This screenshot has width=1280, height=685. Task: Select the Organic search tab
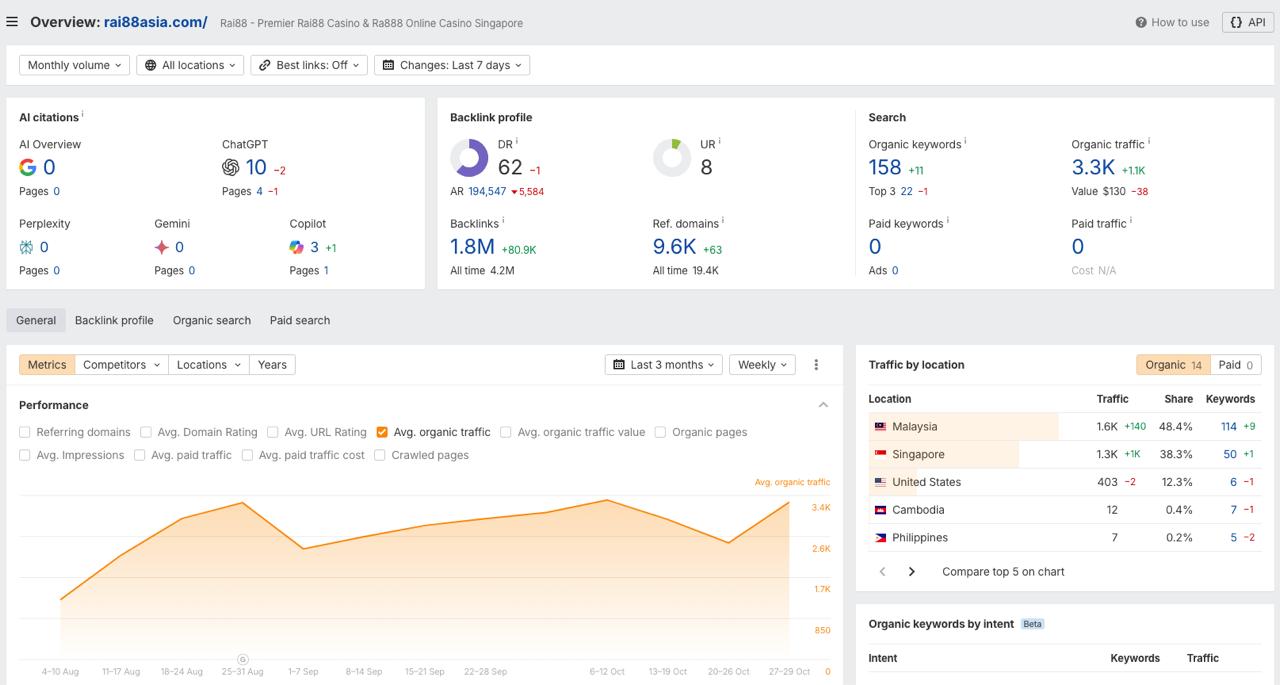[x=211, y=320]
